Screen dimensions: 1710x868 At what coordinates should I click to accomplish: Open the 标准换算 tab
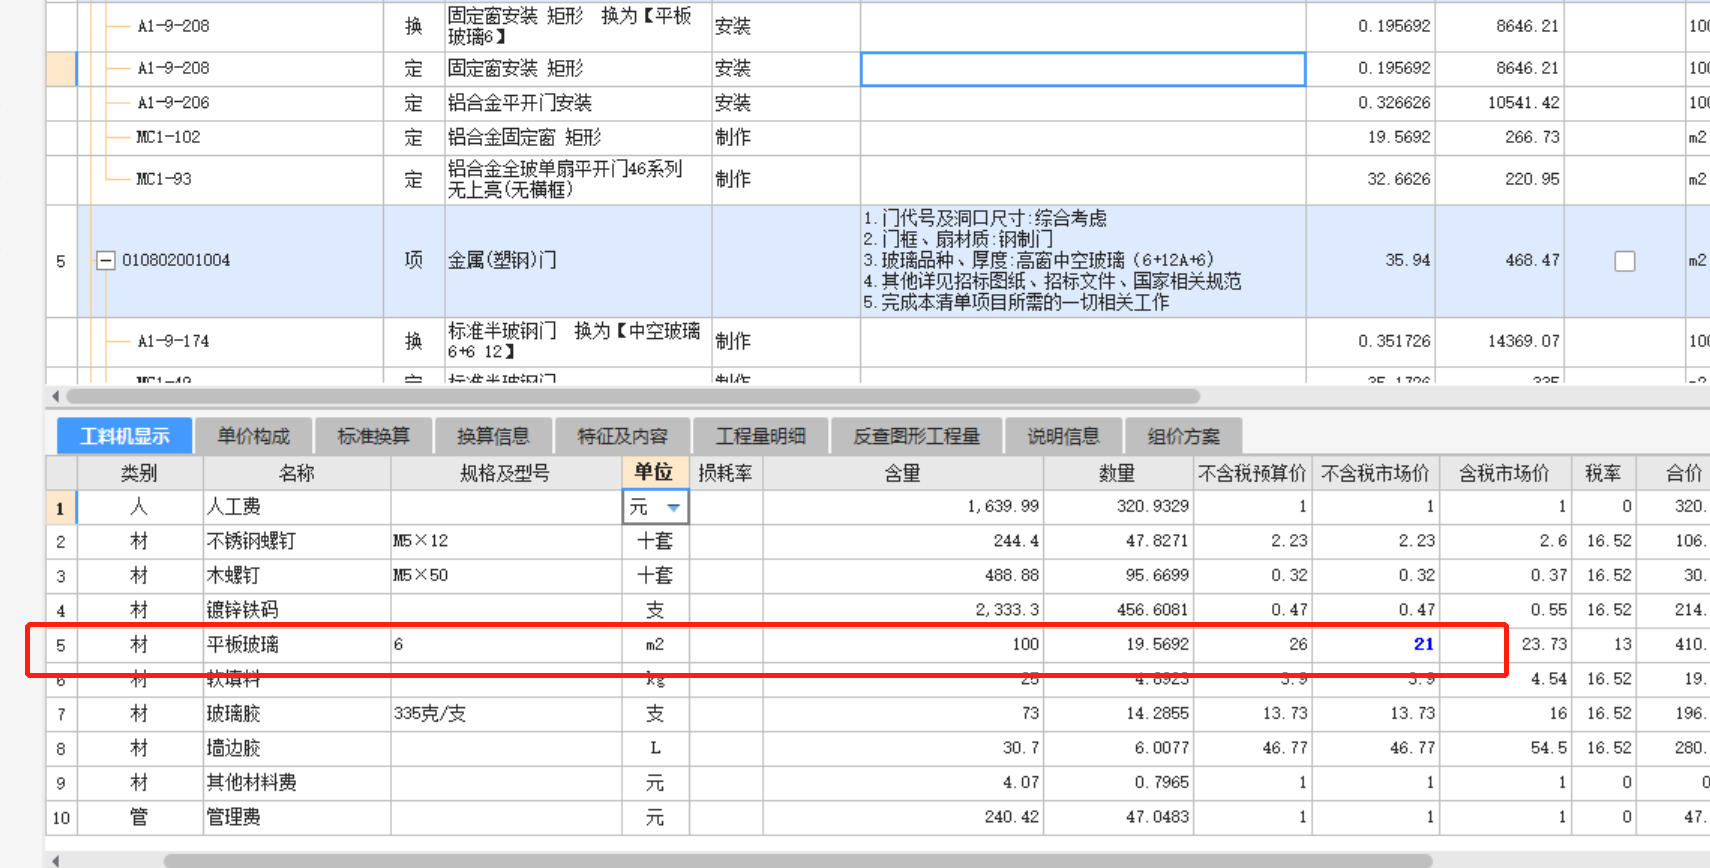click(x=373, y=436)
